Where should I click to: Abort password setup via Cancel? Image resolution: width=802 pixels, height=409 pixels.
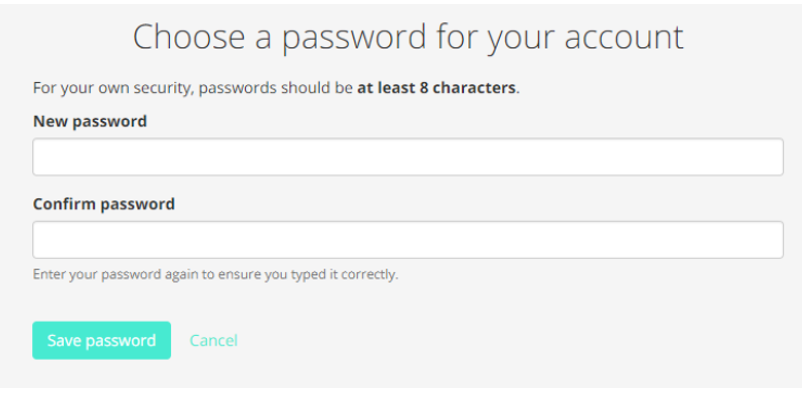[213, 340]
